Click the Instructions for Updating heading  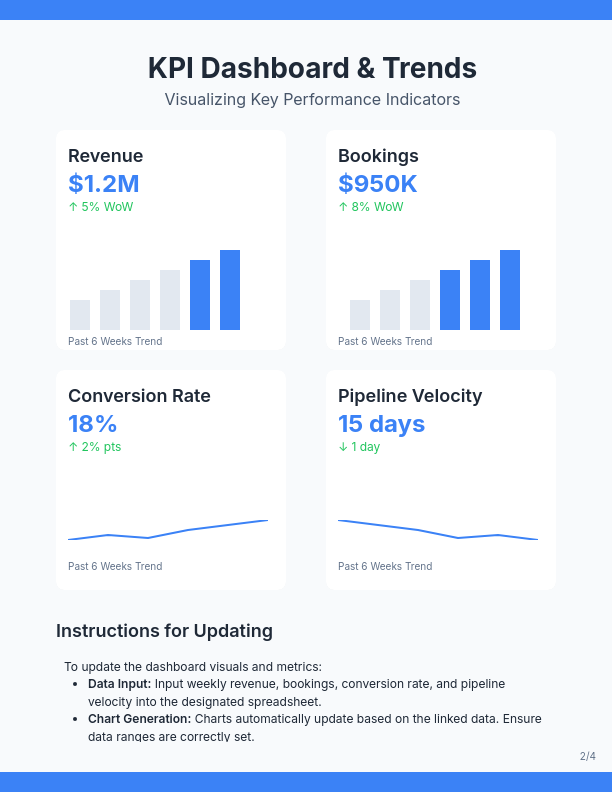coord(164,631)
